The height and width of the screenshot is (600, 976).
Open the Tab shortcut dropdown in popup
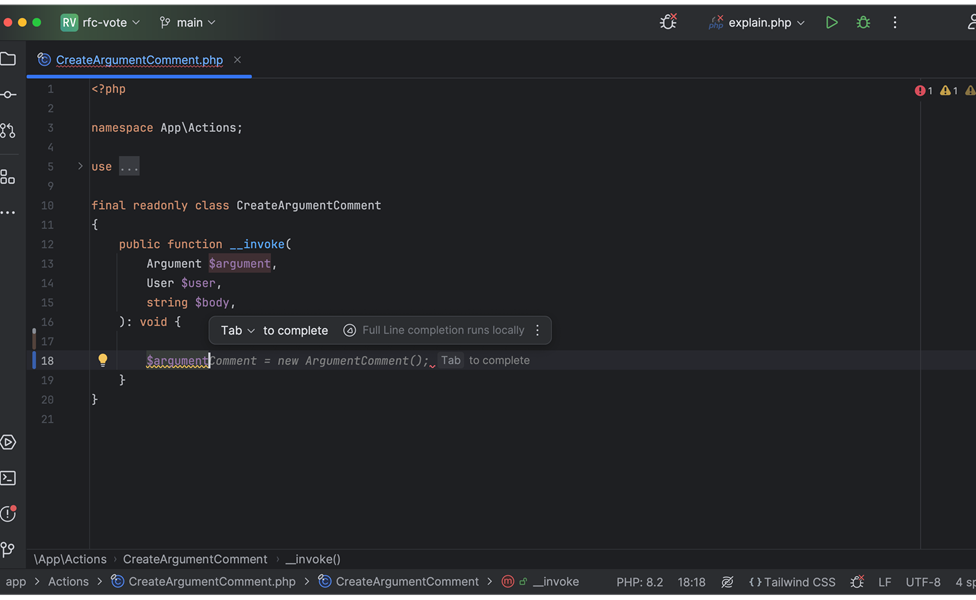(238, 330)
